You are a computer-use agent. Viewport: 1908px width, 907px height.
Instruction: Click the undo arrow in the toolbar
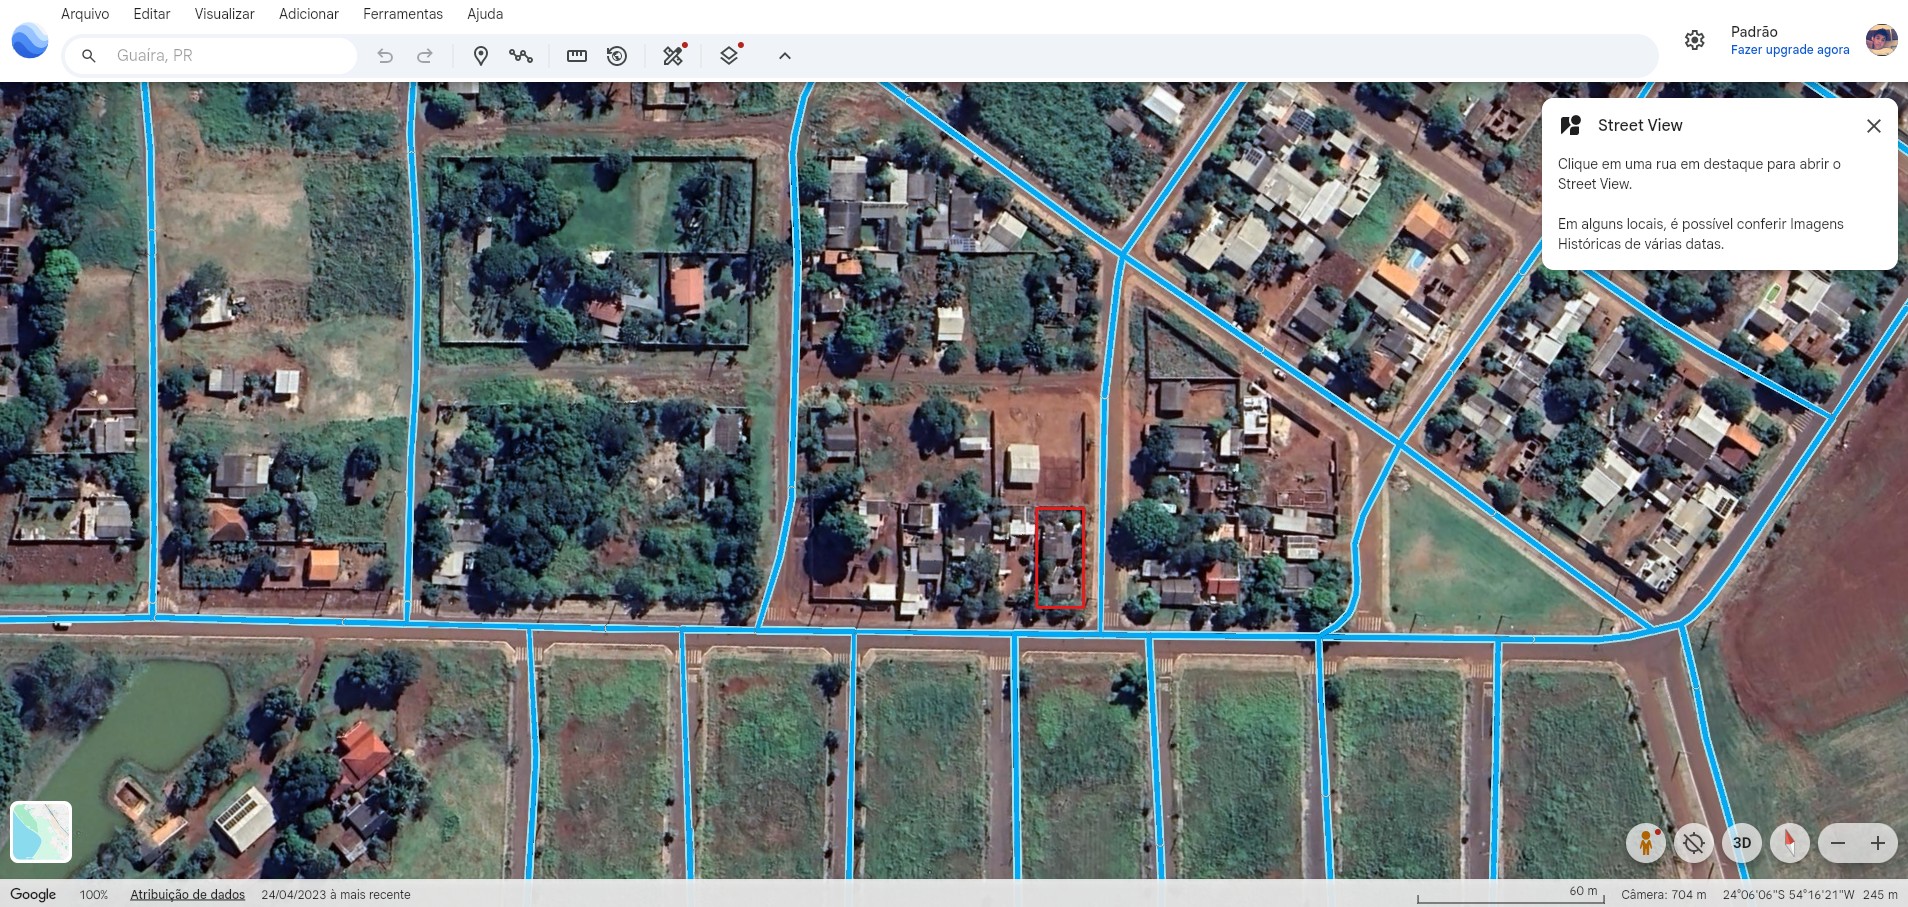(x=385, y=56)
